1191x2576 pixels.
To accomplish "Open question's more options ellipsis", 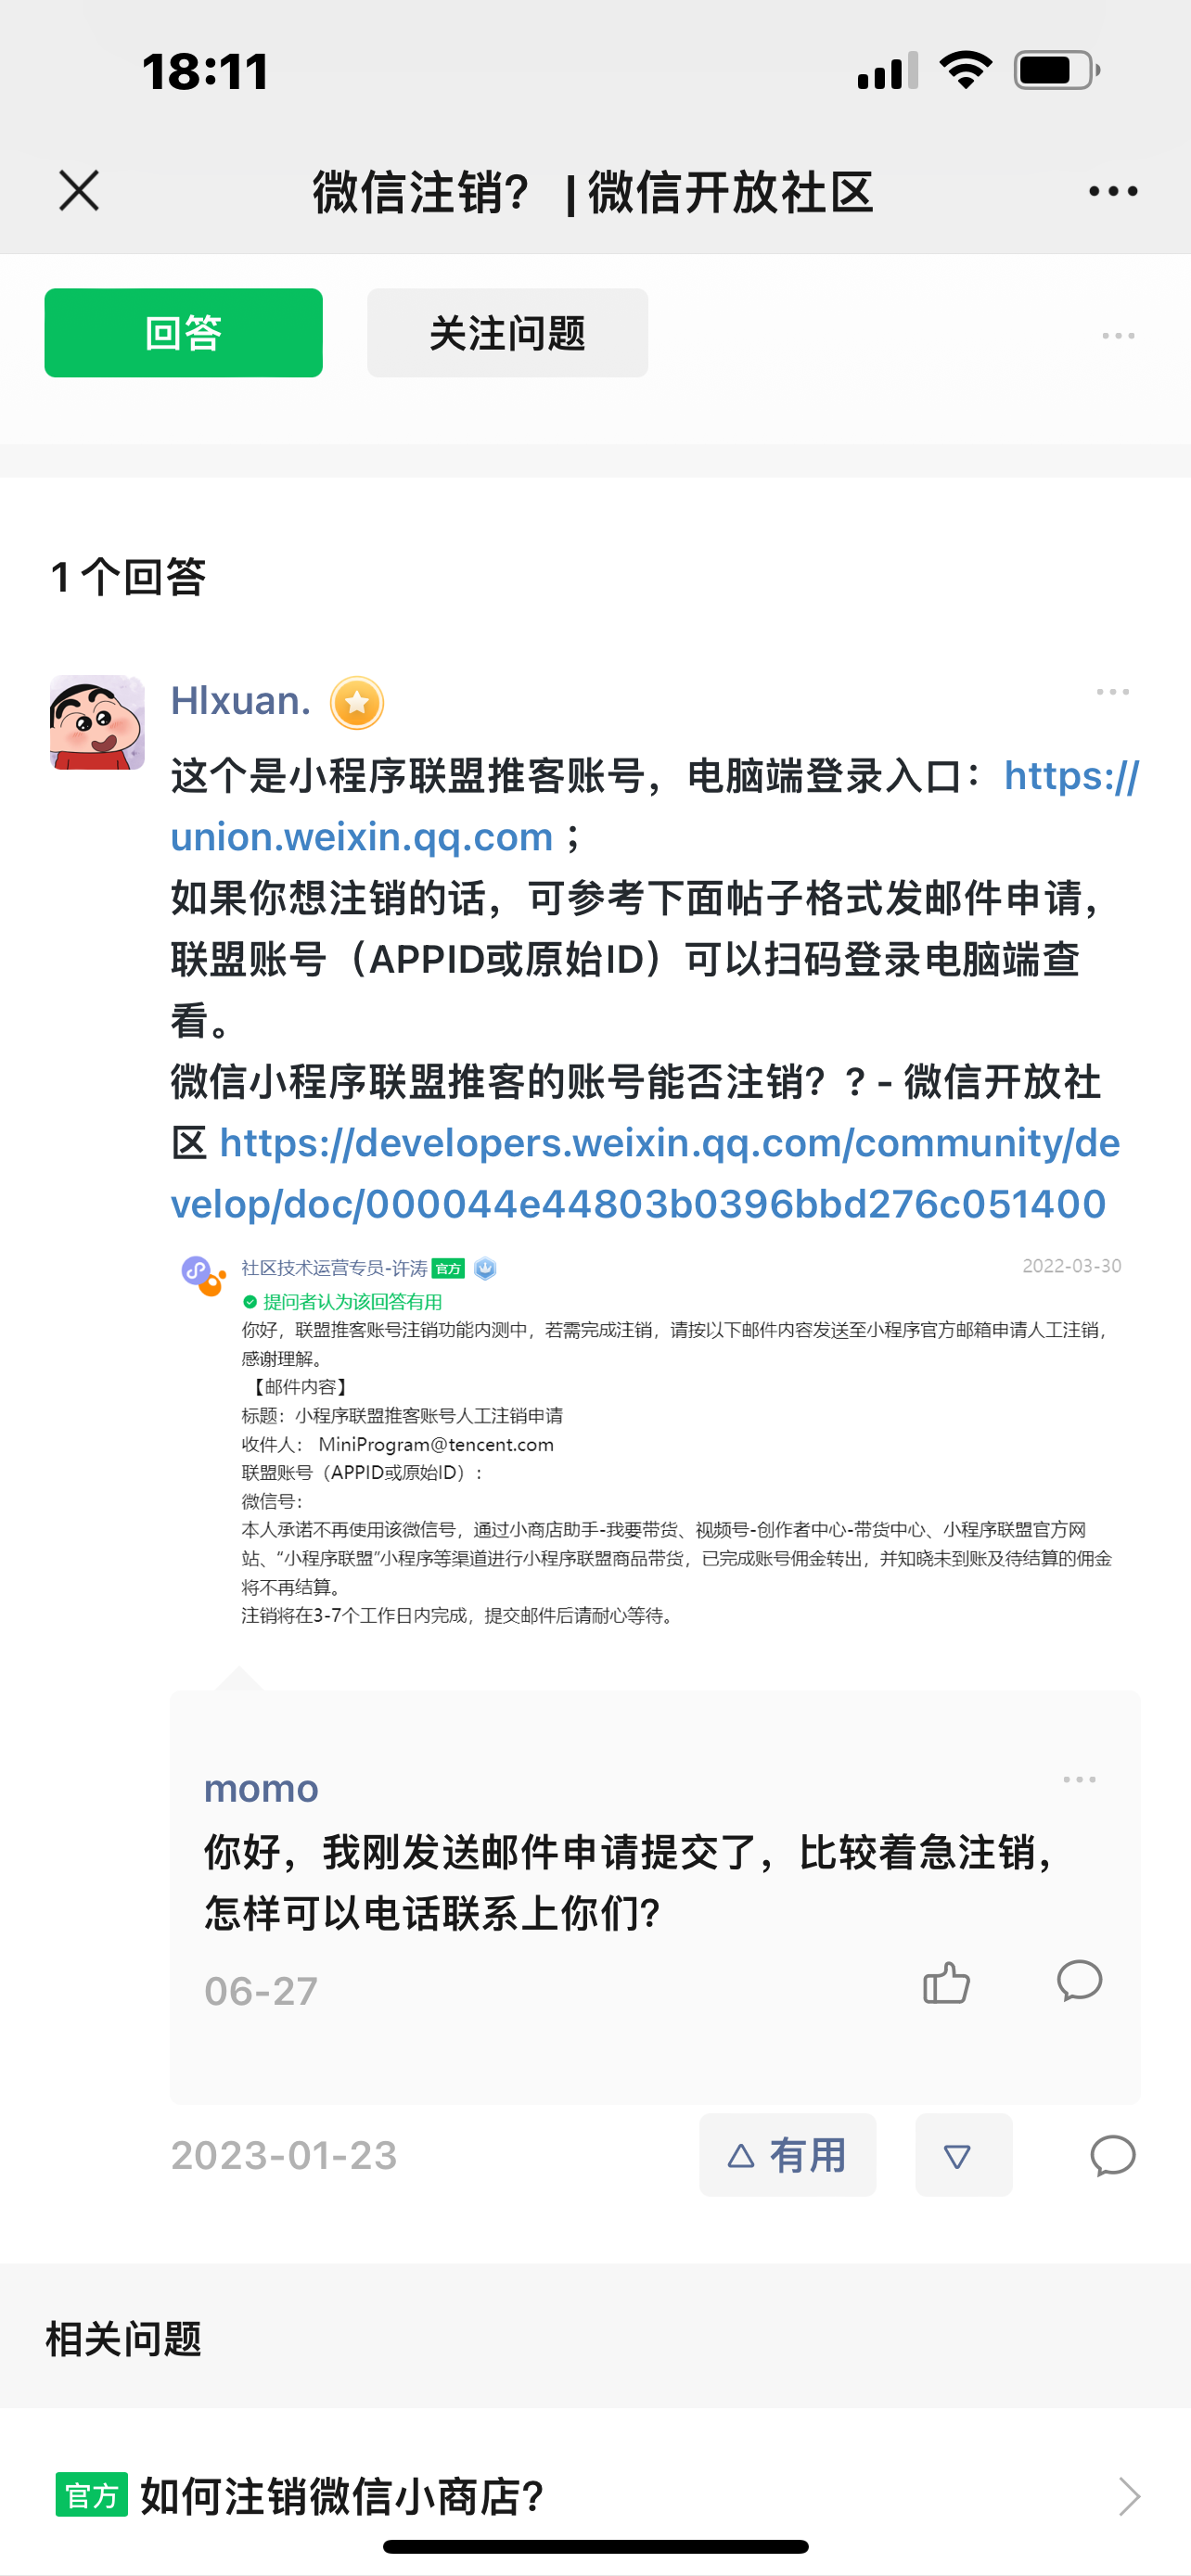I will click(1118, 336).
